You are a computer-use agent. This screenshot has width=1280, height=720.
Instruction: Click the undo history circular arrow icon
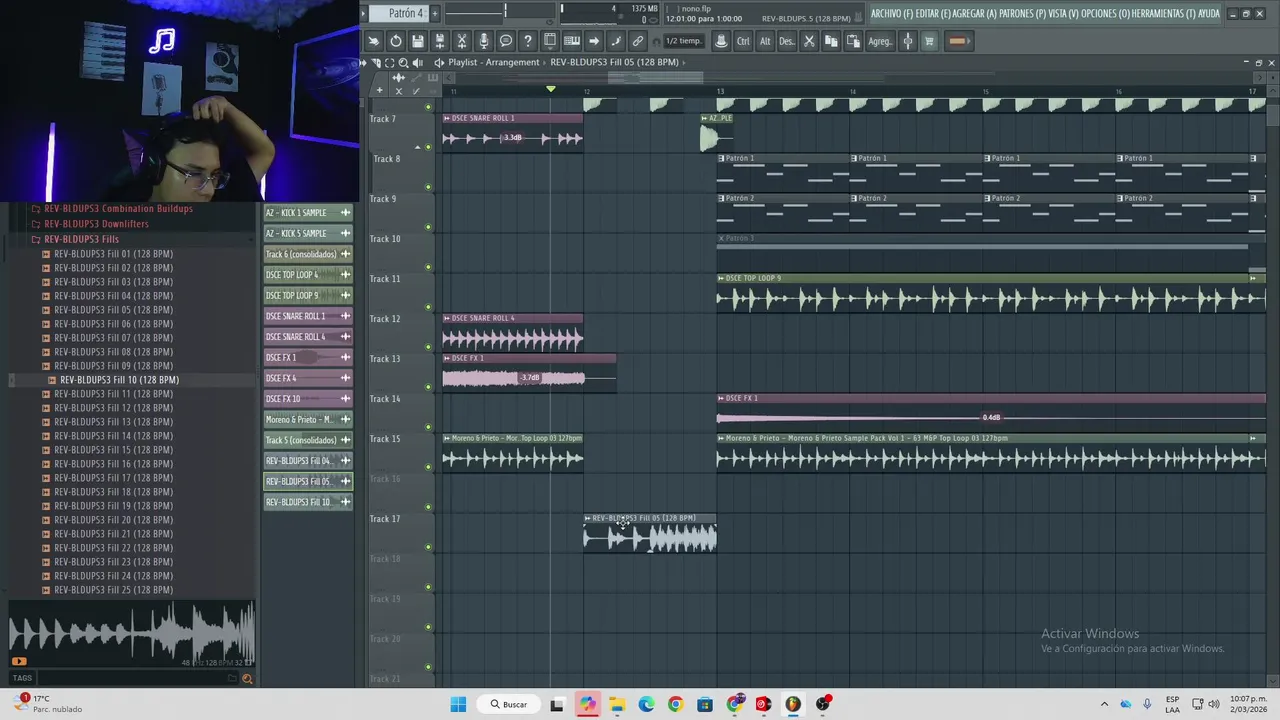(x=396, y=41)
